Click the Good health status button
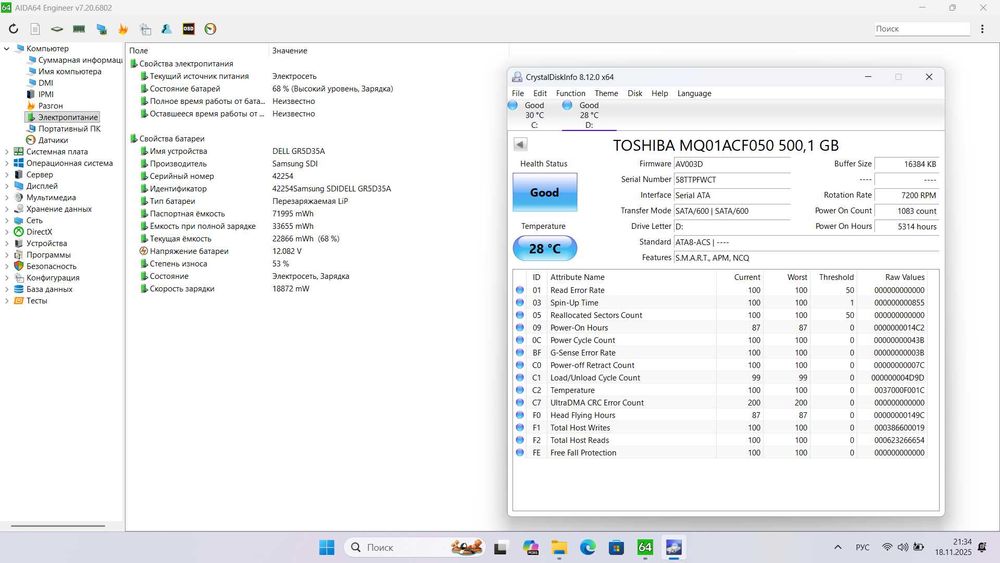Image resolution: width=1000 pixels, height=563 pixels. click(544, 192)
